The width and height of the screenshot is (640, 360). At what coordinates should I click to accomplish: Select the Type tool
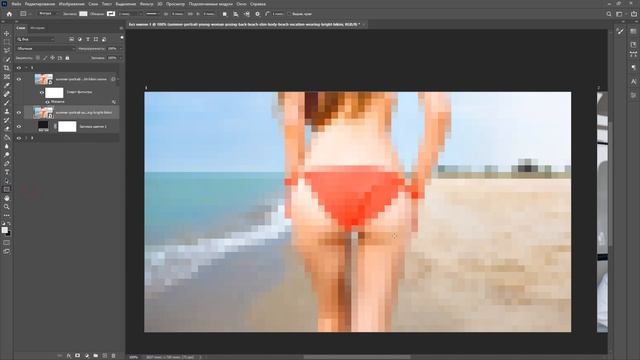(x=7, y=172)
